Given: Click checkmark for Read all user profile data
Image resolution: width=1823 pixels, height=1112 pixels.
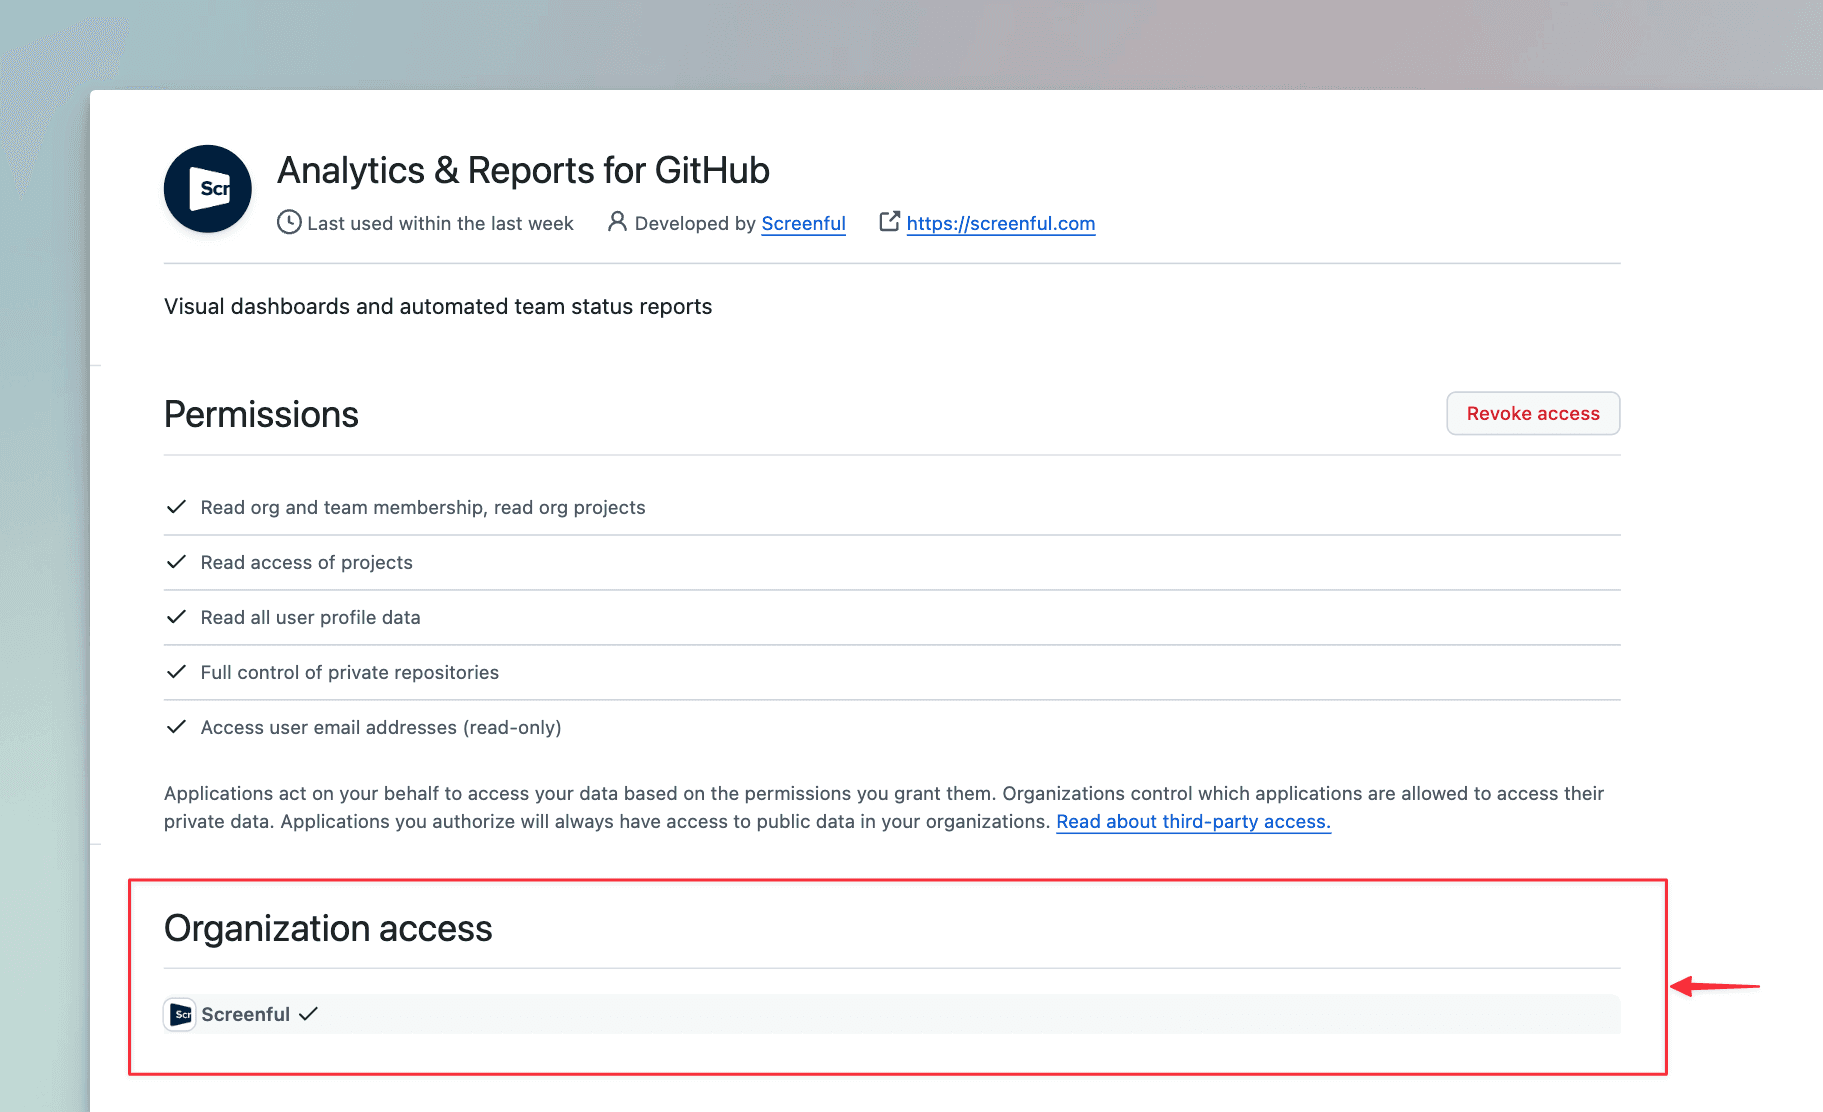Looking at the screenshot, I should (176, 617).
